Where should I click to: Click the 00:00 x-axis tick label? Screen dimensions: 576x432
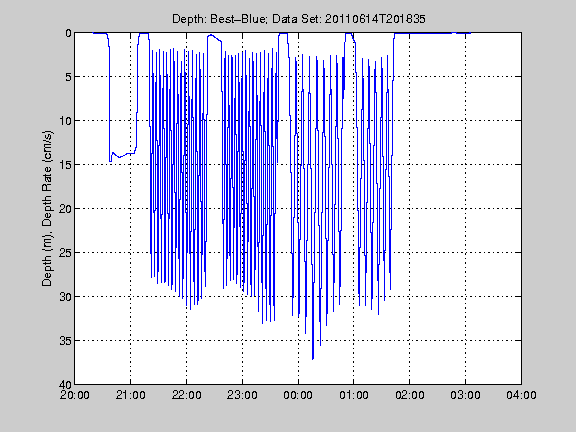(x=298, y=395)
